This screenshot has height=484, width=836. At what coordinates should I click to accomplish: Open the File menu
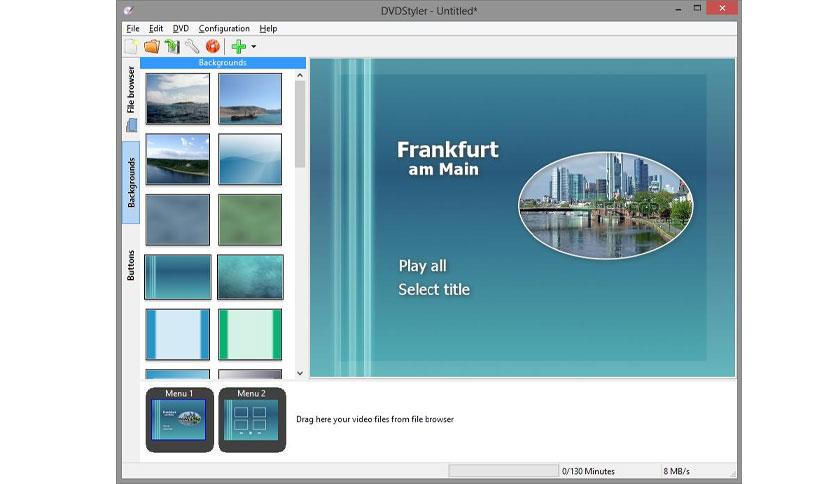point(133,29)
